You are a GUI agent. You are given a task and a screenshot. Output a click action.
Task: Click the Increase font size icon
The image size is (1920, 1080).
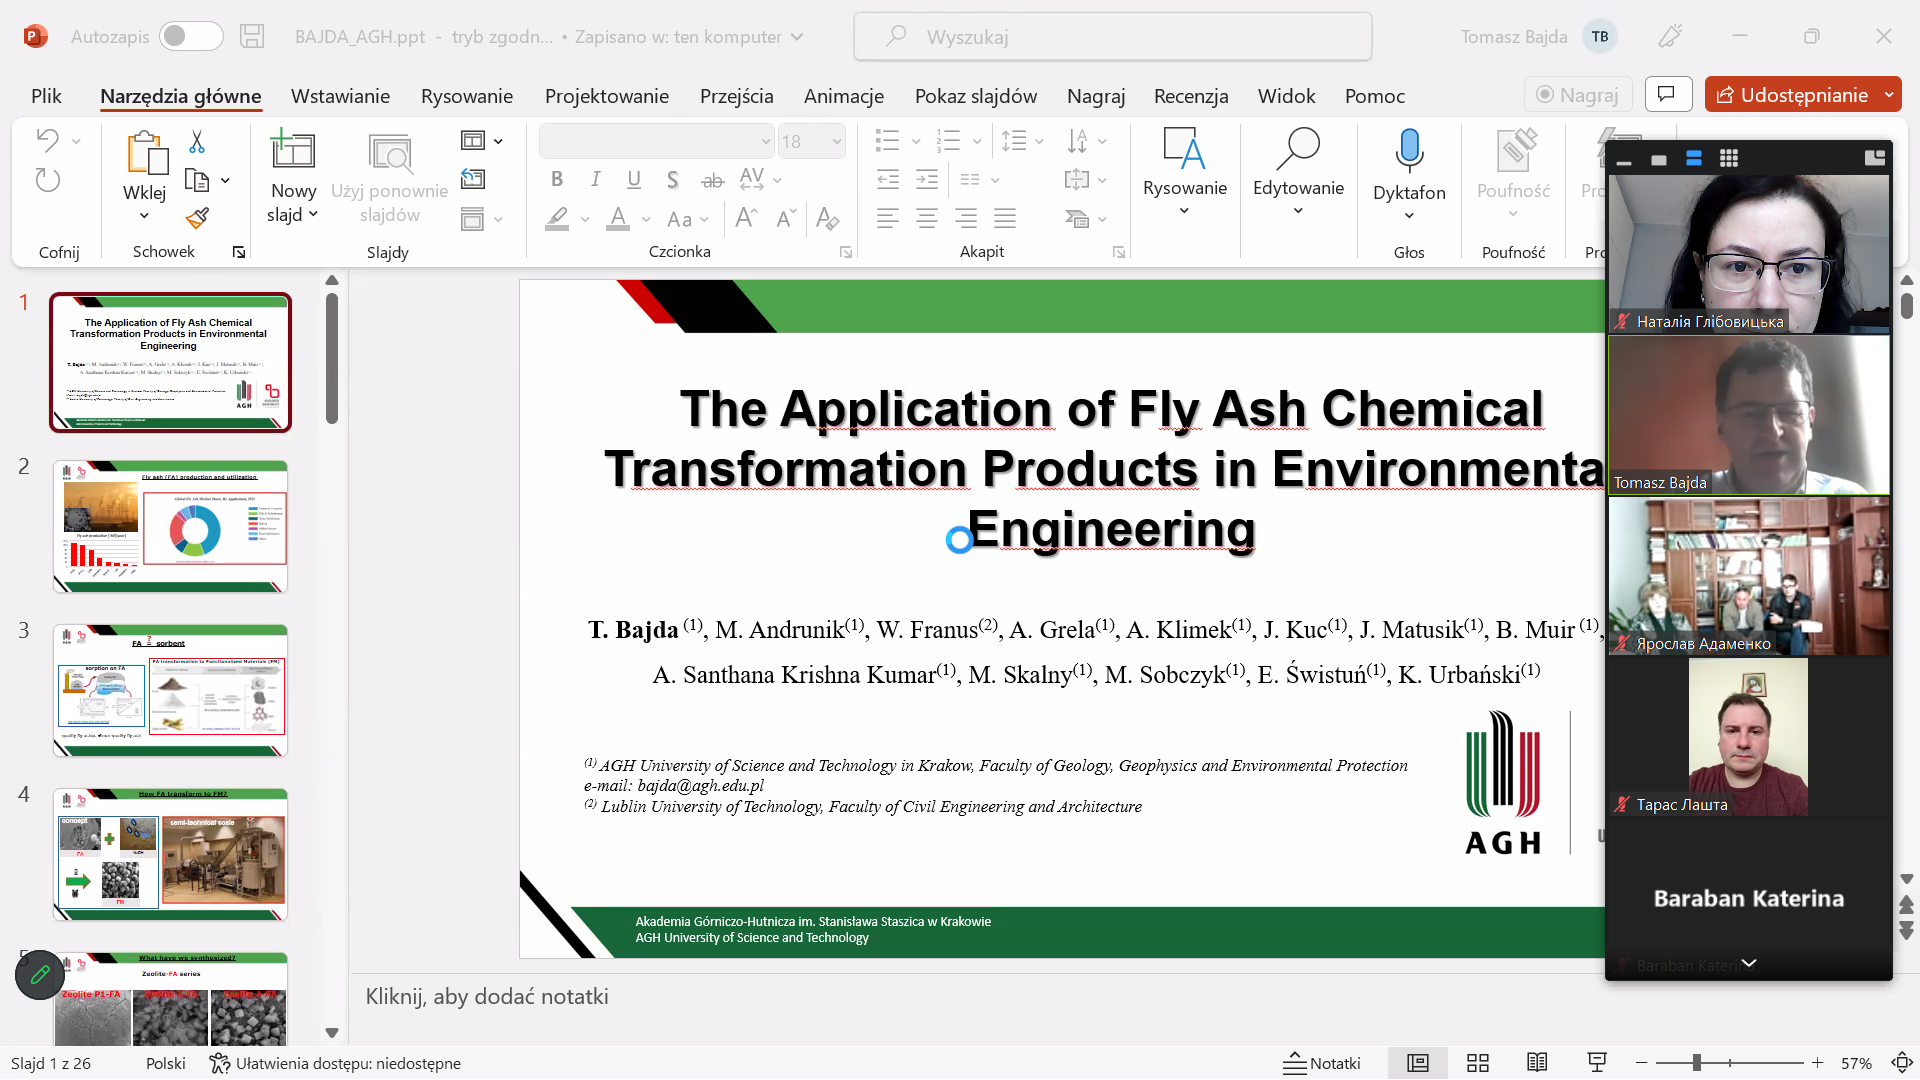click(746, 218)
